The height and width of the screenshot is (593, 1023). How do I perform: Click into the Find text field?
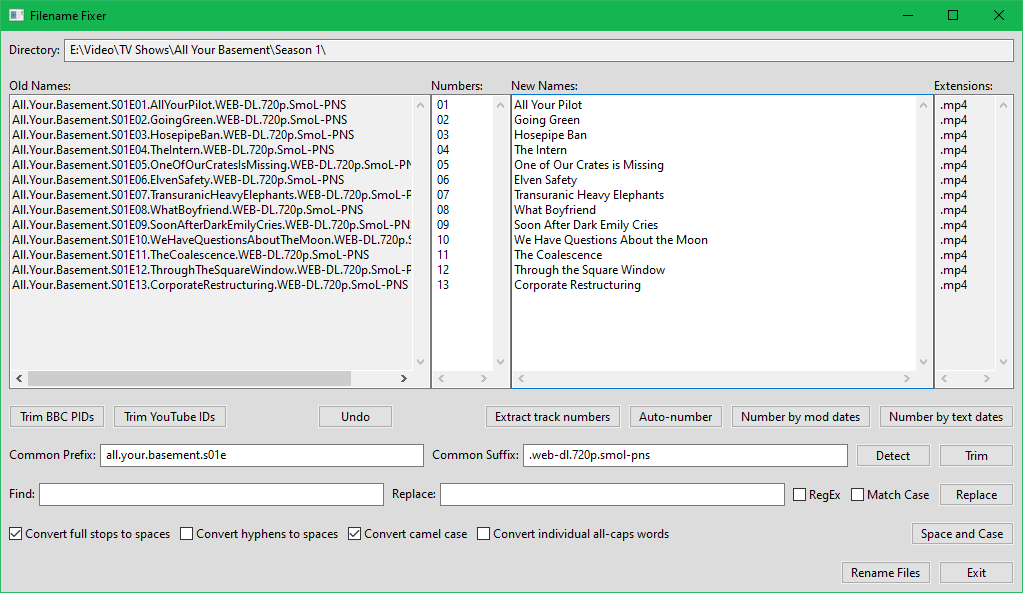click(211, 495)
